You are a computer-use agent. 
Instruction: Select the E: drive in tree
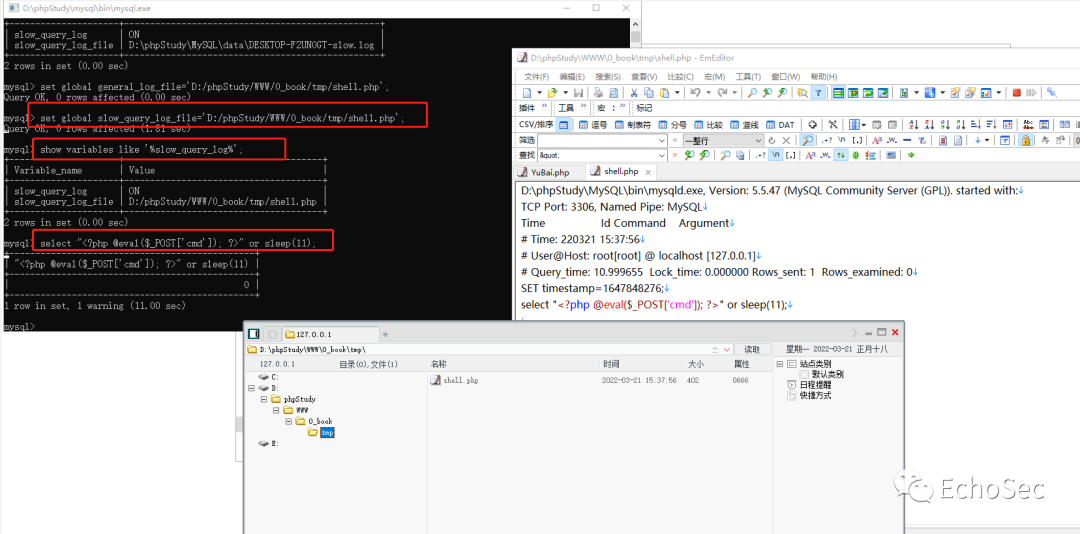268,443
